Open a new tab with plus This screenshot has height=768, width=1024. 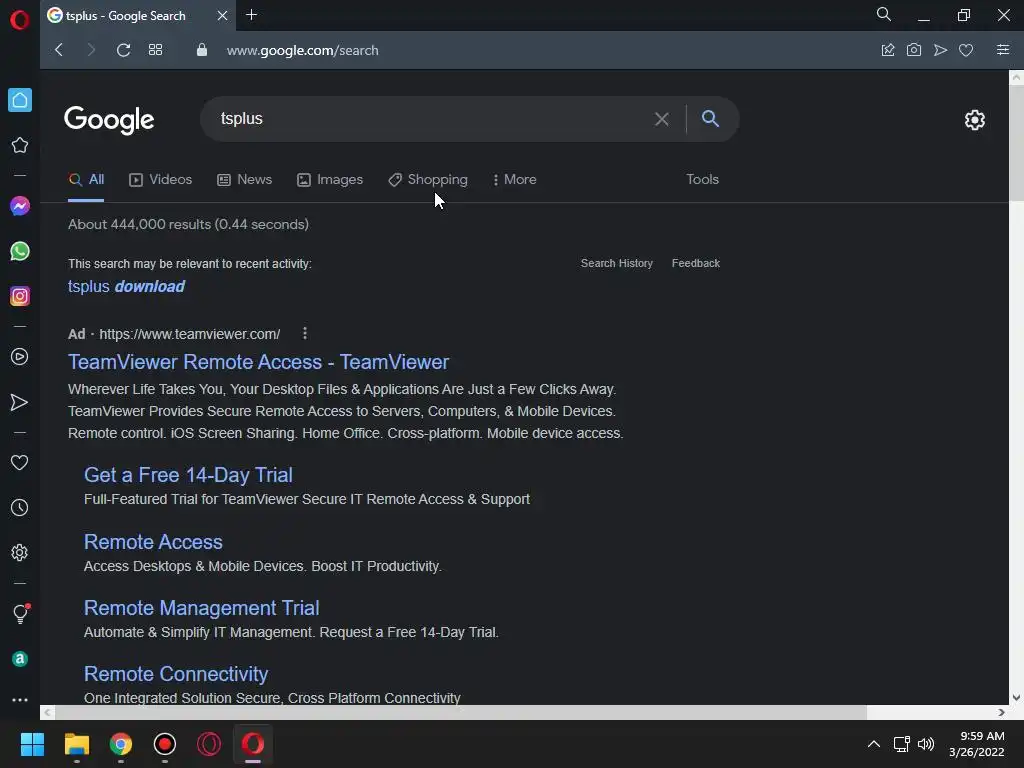point(251,14)
